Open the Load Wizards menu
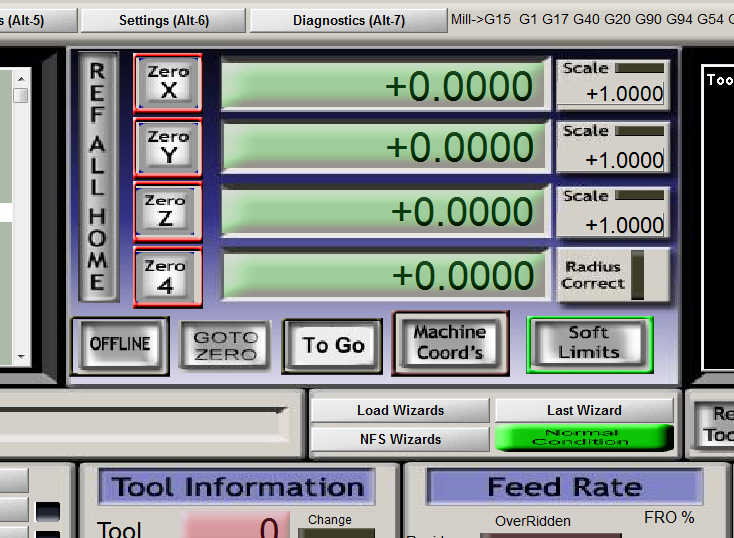This screenshot has width=734, height=538. 400,410
